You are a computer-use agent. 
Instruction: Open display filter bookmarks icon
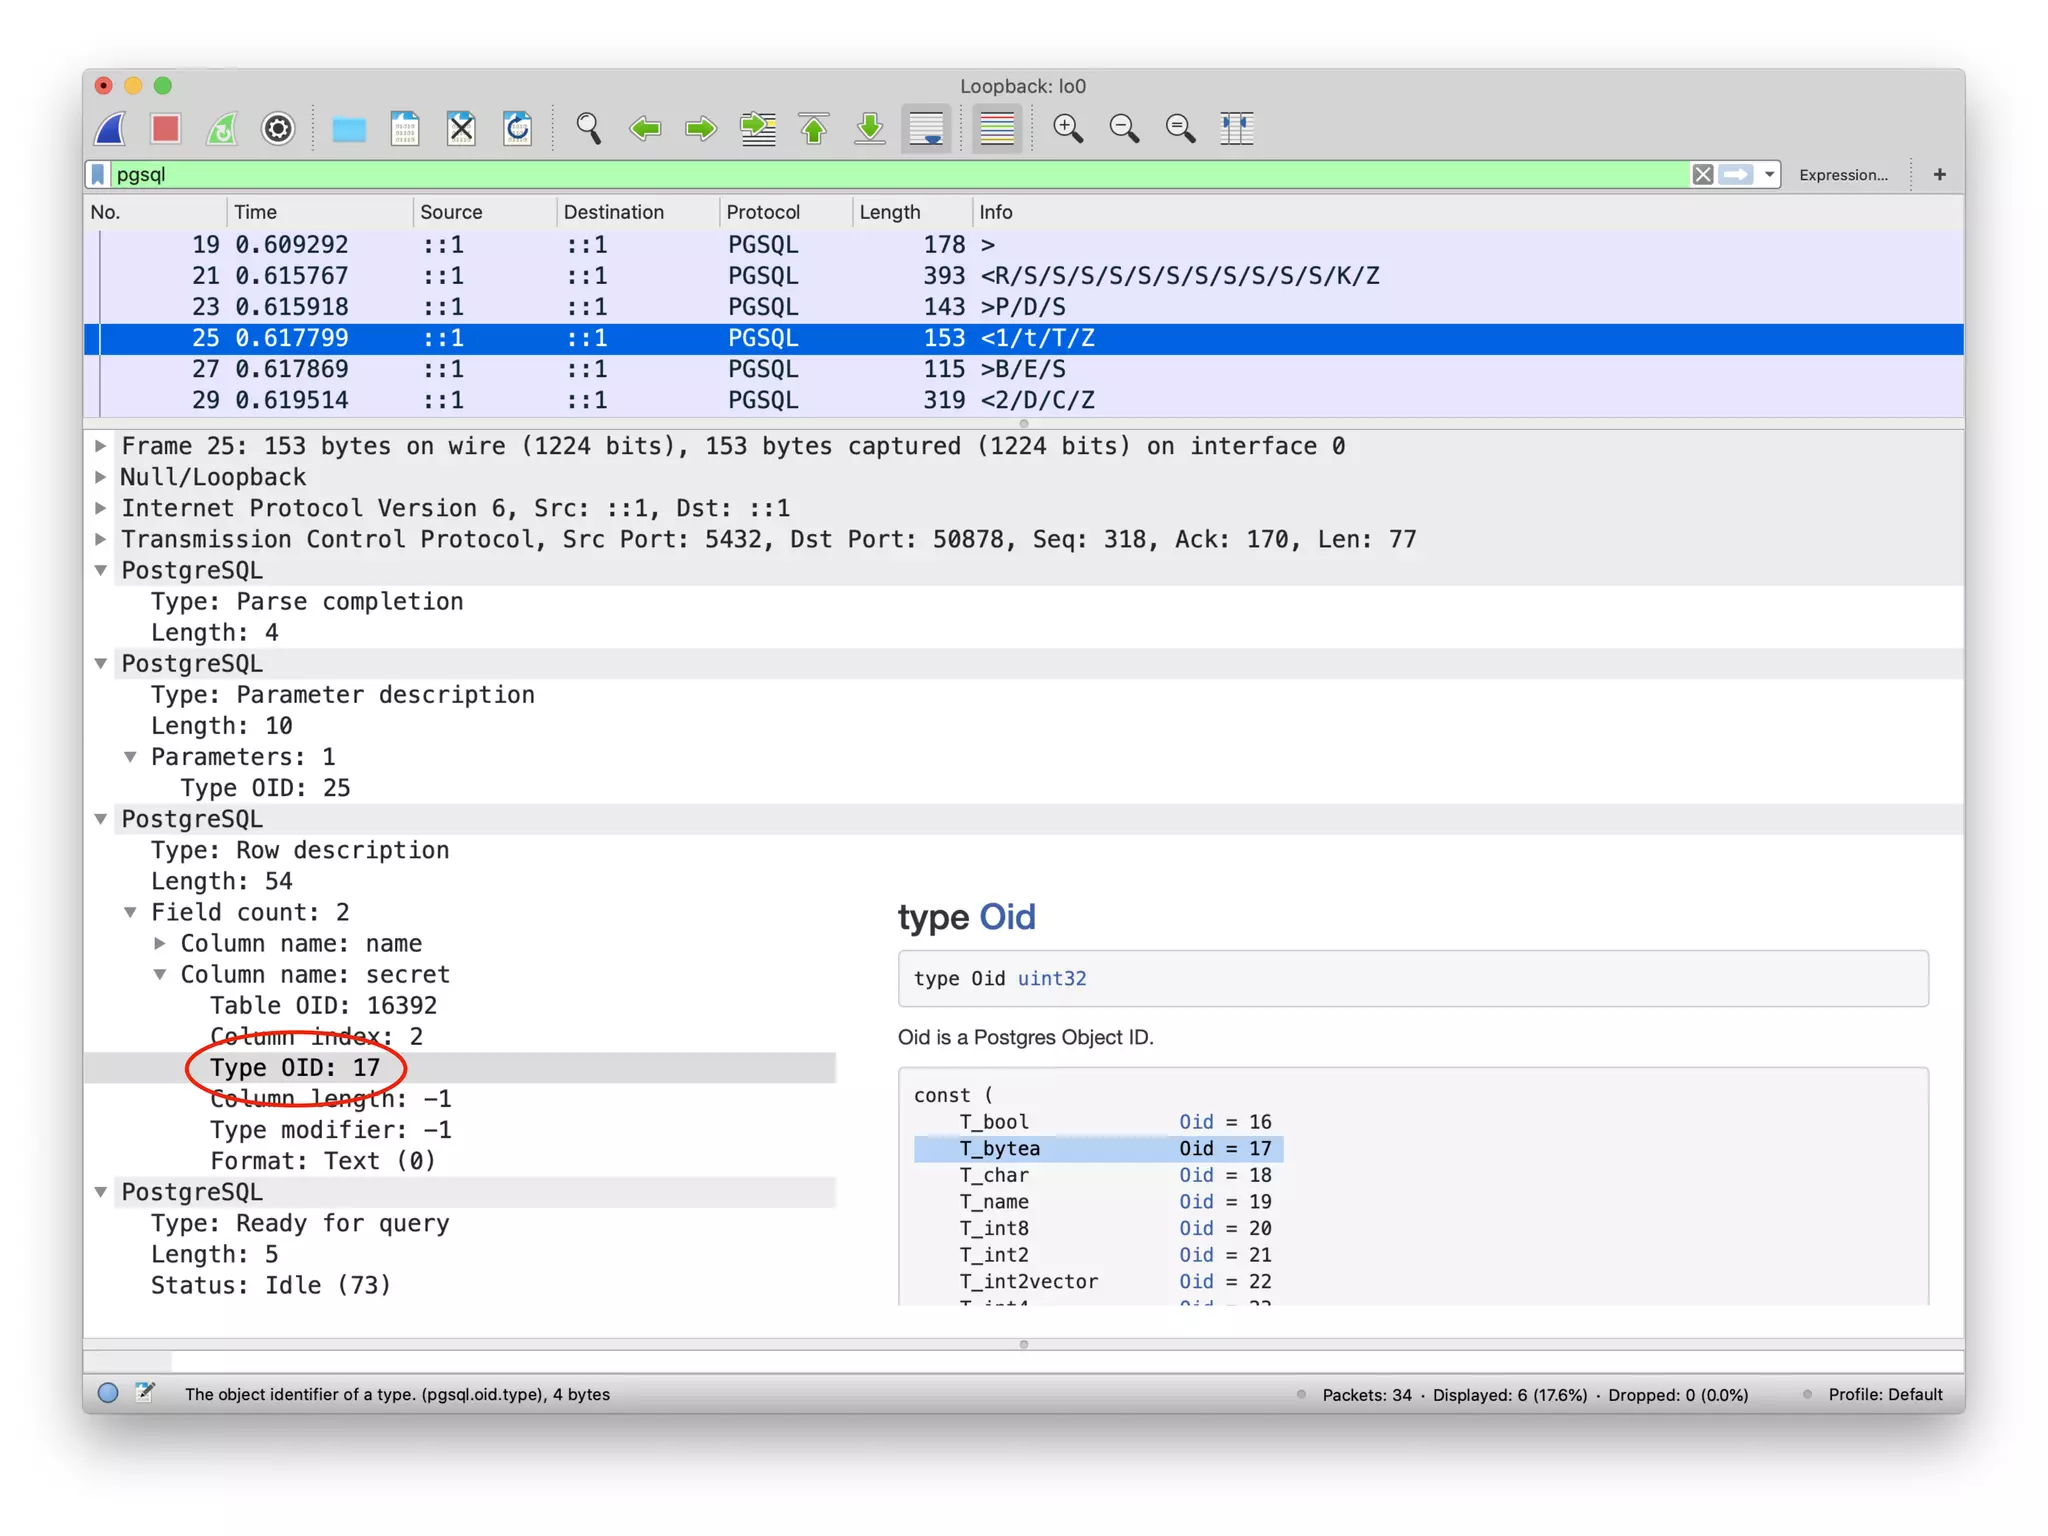(x=98, y=174)
